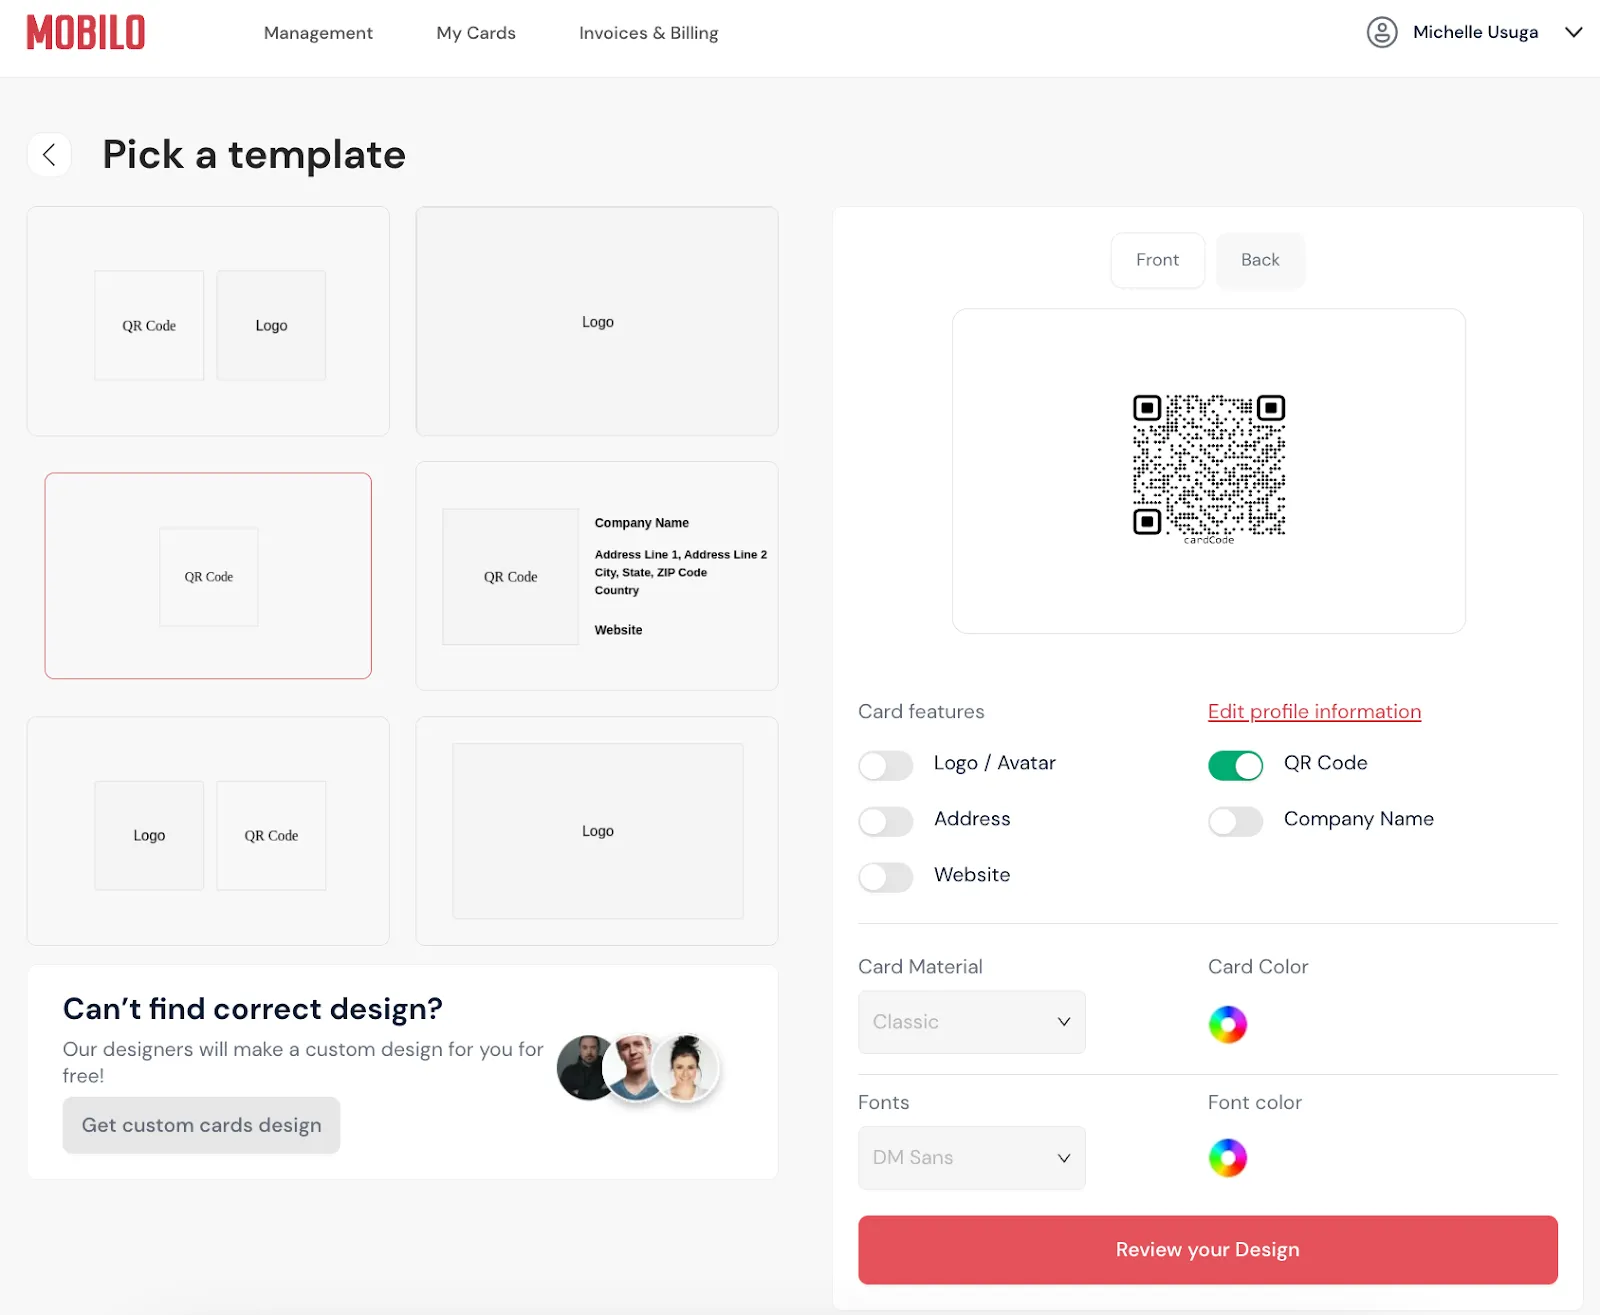Viewport: 1600px width, 1315px height.
Task: Select the QR Code only template
Action: tap(208, 576)
